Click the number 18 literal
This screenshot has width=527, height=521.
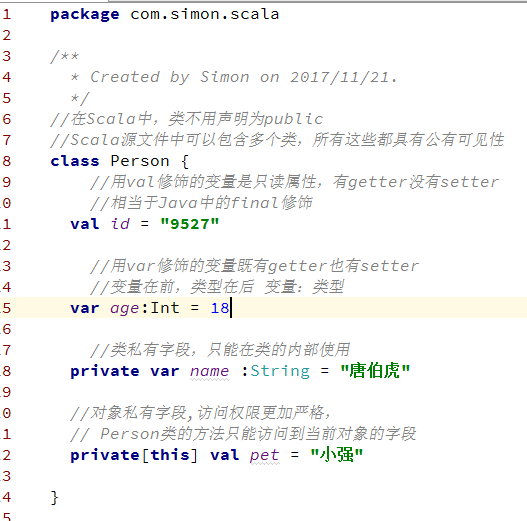pos(220,308)
